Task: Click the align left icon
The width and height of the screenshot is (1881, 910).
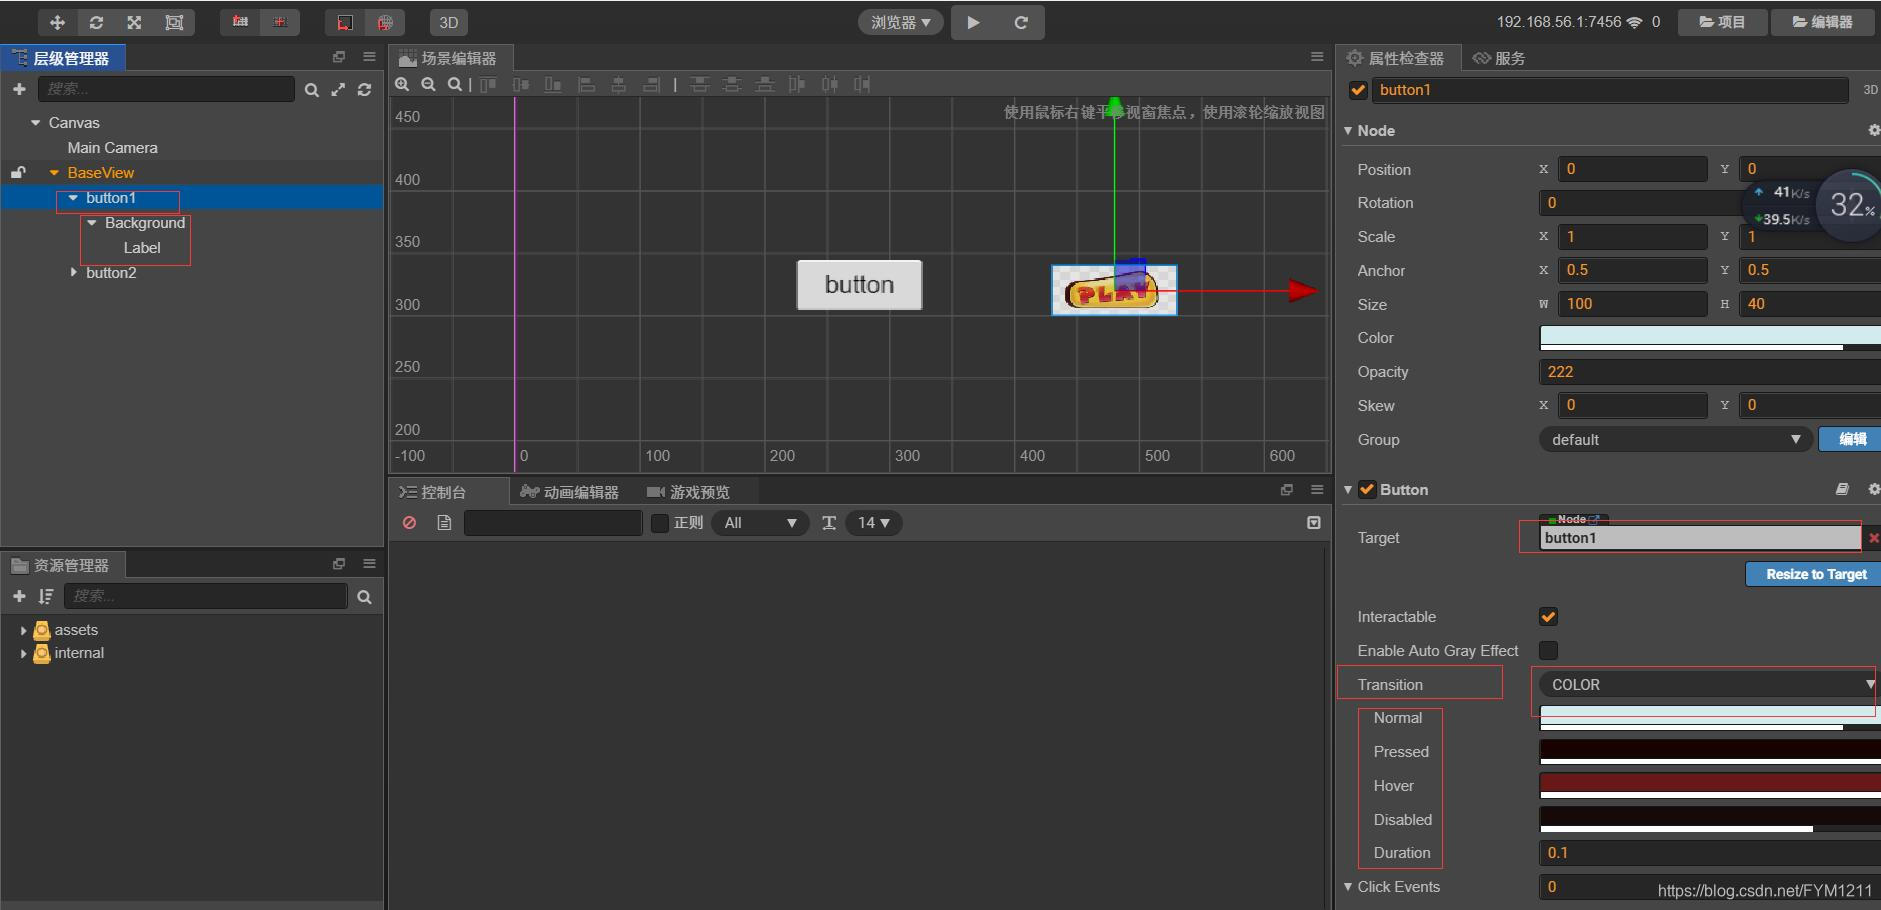Action: [587, 85]
